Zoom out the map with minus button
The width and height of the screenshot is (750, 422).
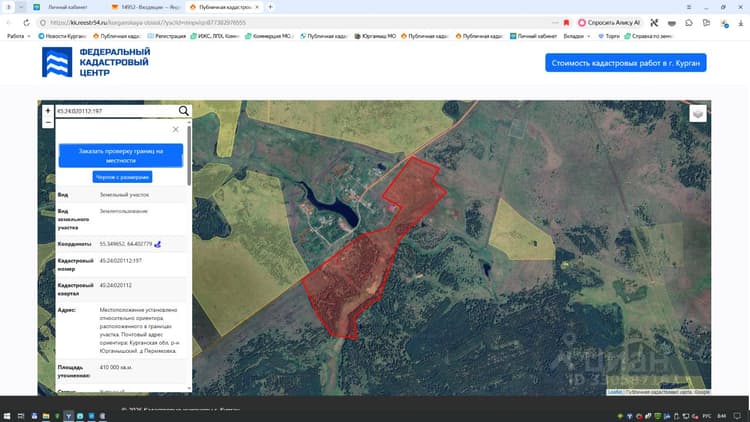(x=48, y=123)
